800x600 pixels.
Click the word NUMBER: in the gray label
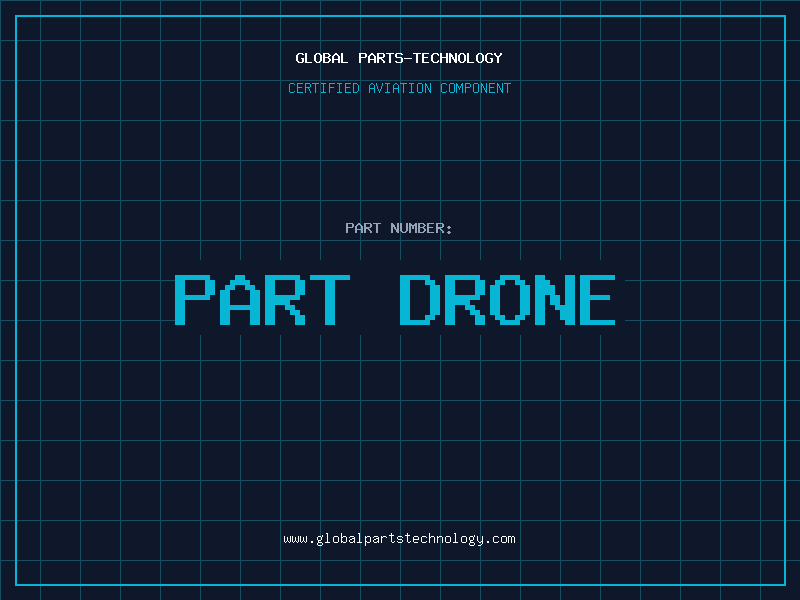tap(421, 228)
